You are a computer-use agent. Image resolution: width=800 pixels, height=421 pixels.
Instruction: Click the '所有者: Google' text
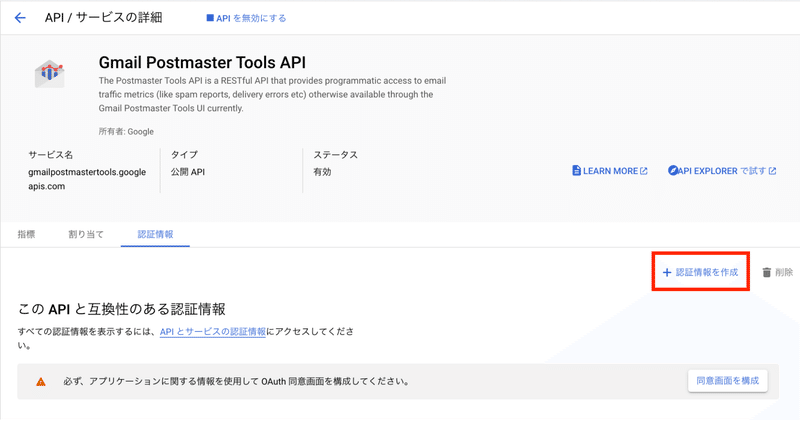(x=126, y=132)
